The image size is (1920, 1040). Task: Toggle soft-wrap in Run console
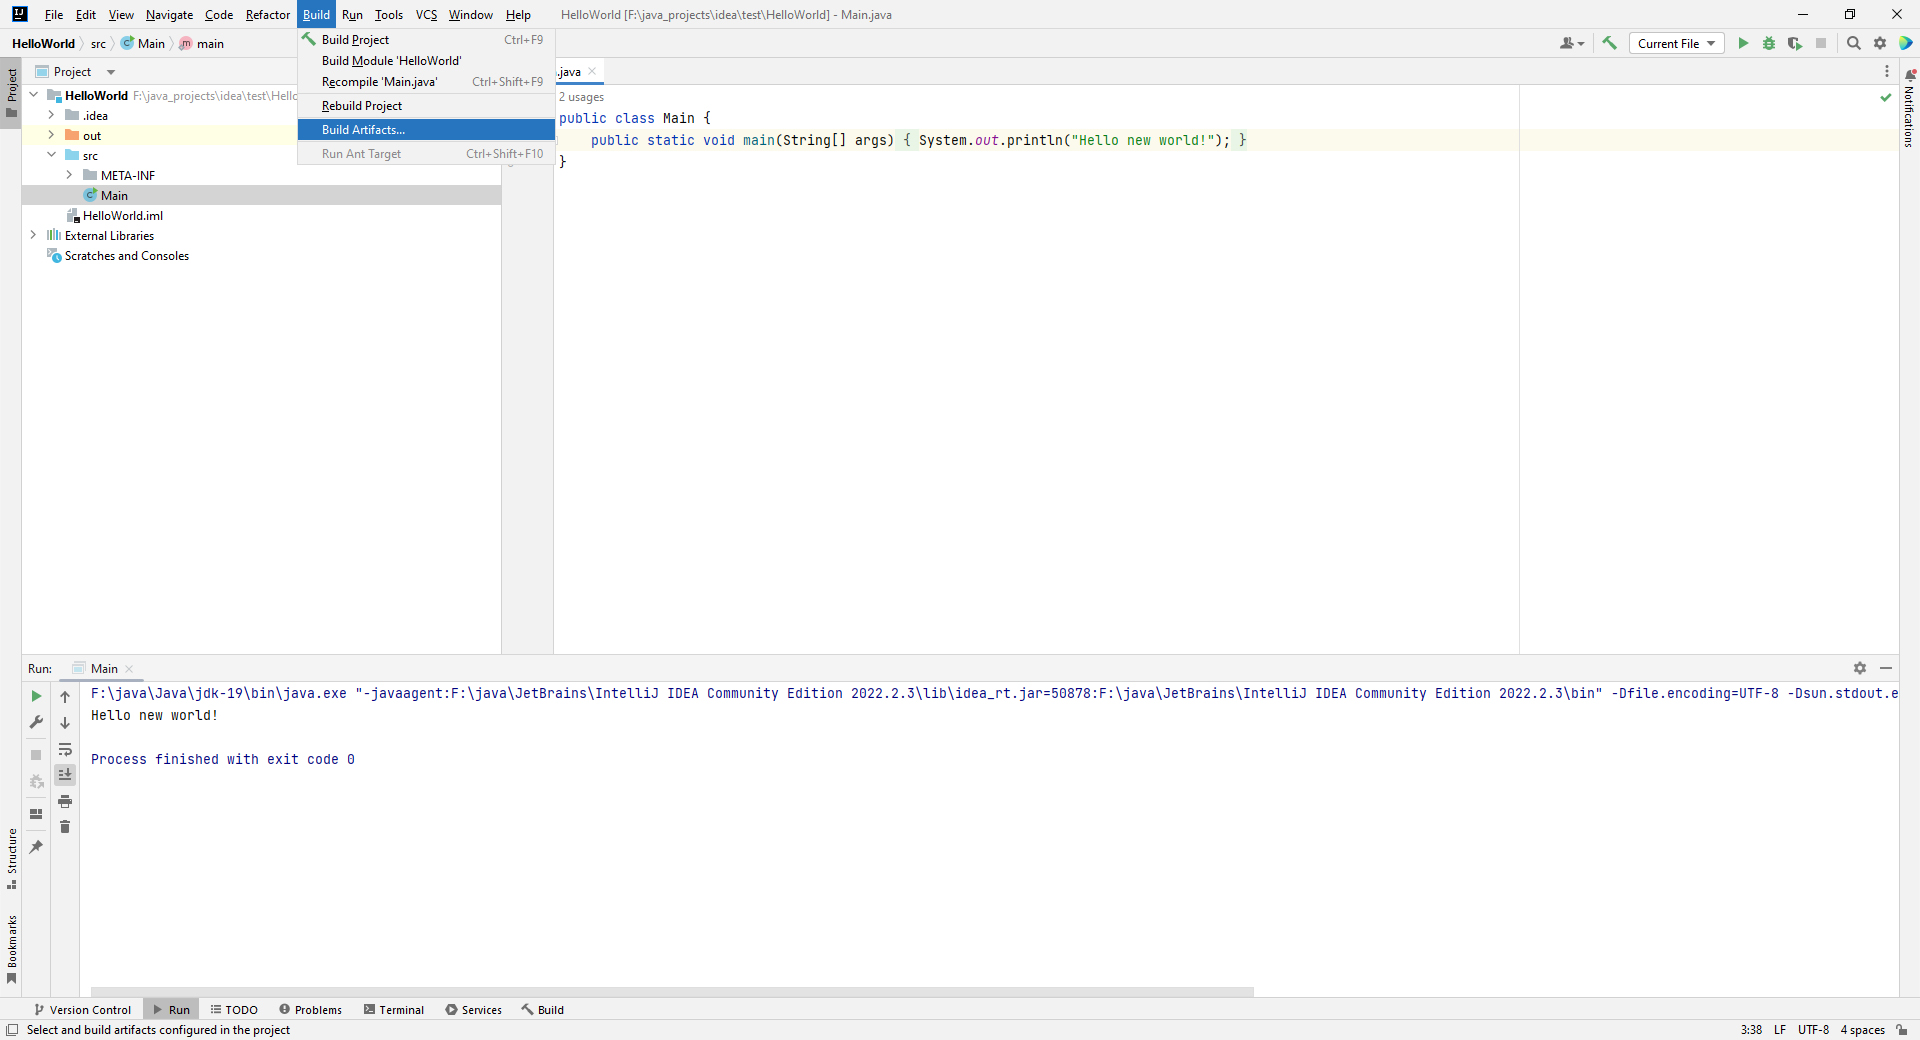[65, 749]
